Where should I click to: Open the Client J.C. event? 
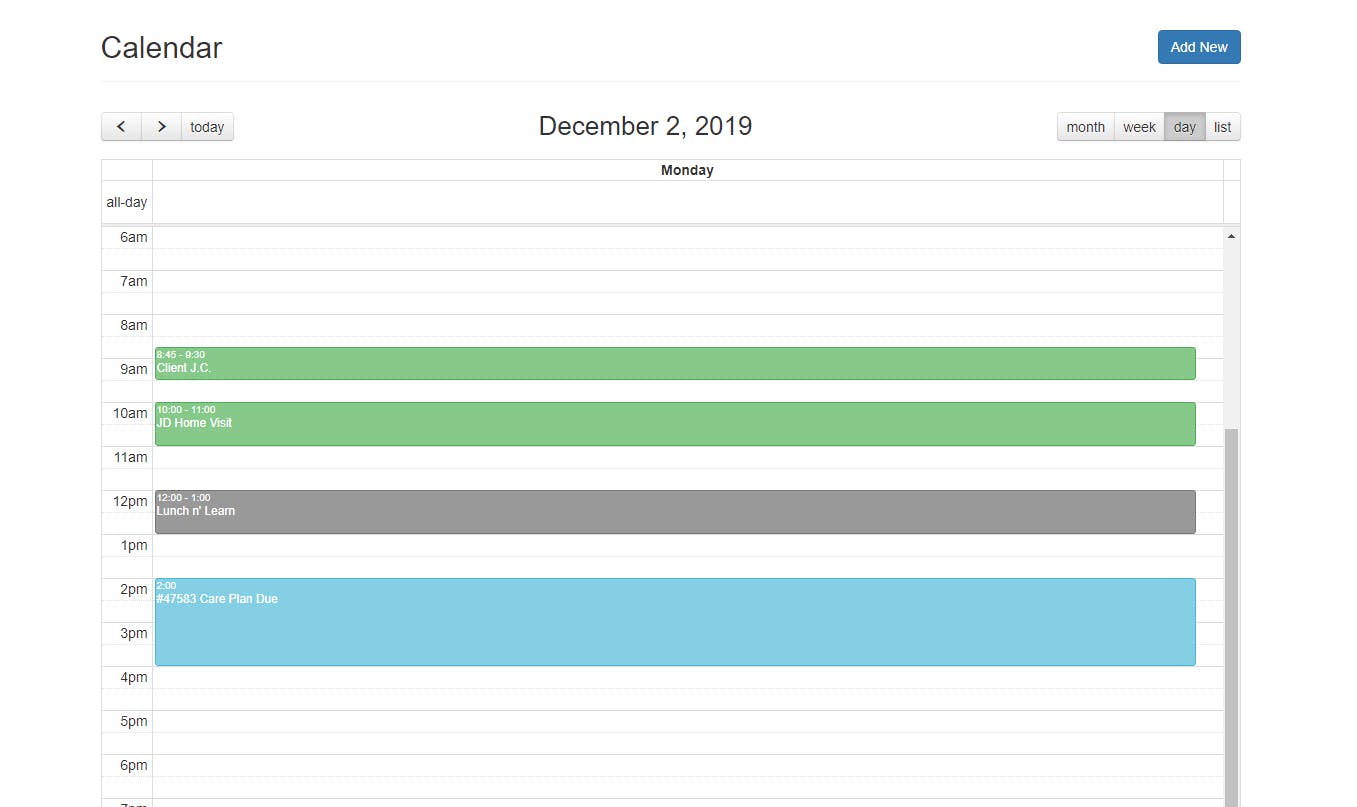click(675, 363)
